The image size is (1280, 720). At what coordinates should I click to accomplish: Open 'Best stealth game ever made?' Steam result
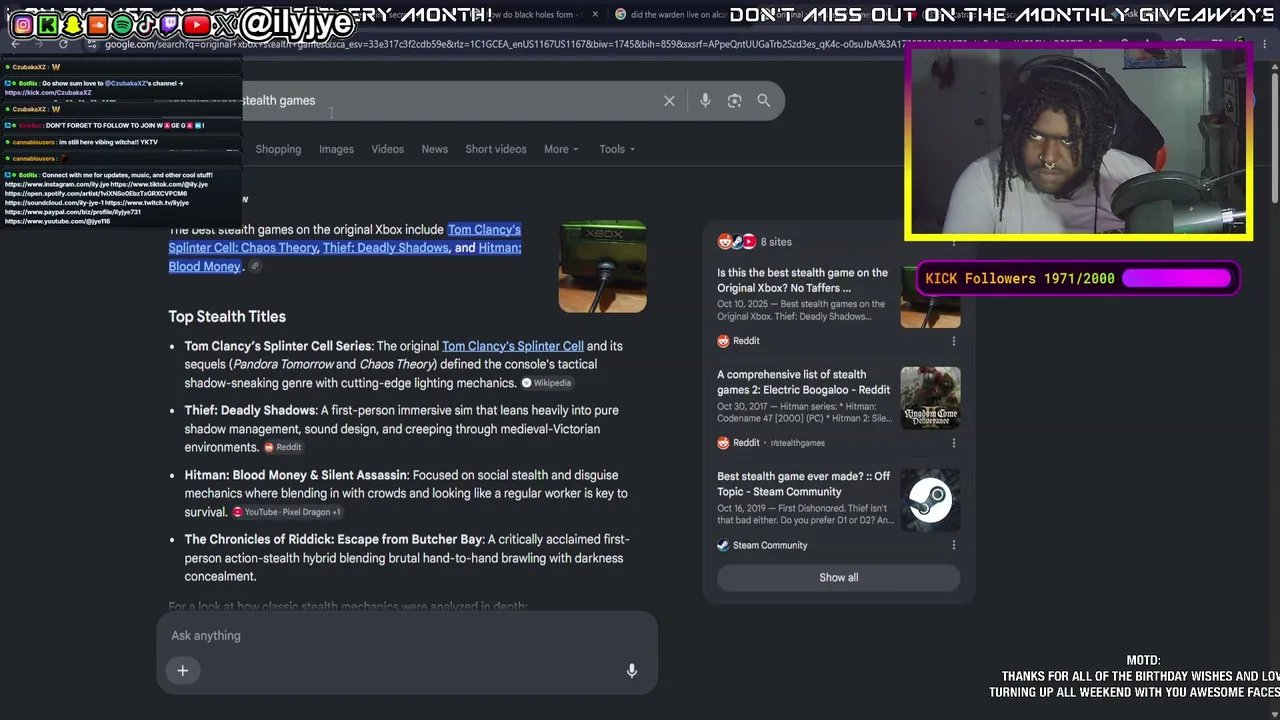click(803, 484)
